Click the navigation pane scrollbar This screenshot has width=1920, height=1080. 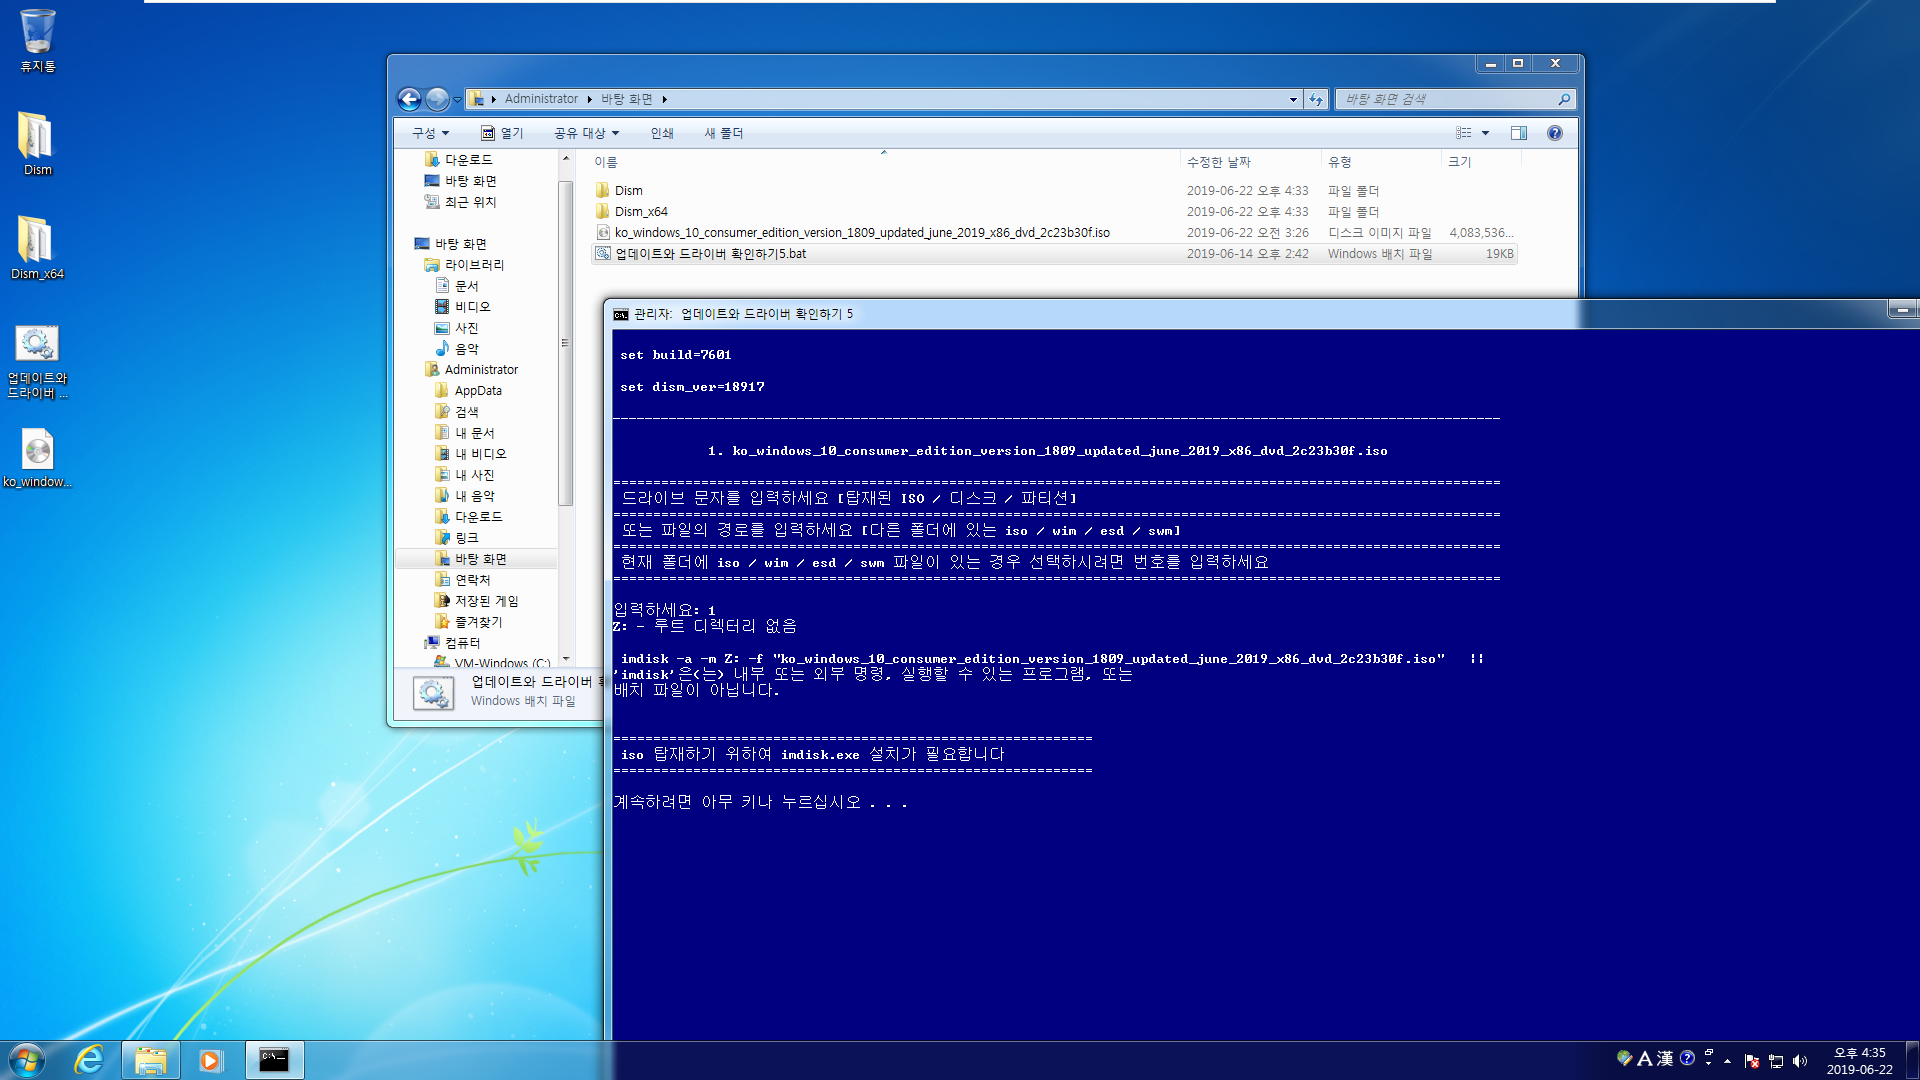click(565, 343)
